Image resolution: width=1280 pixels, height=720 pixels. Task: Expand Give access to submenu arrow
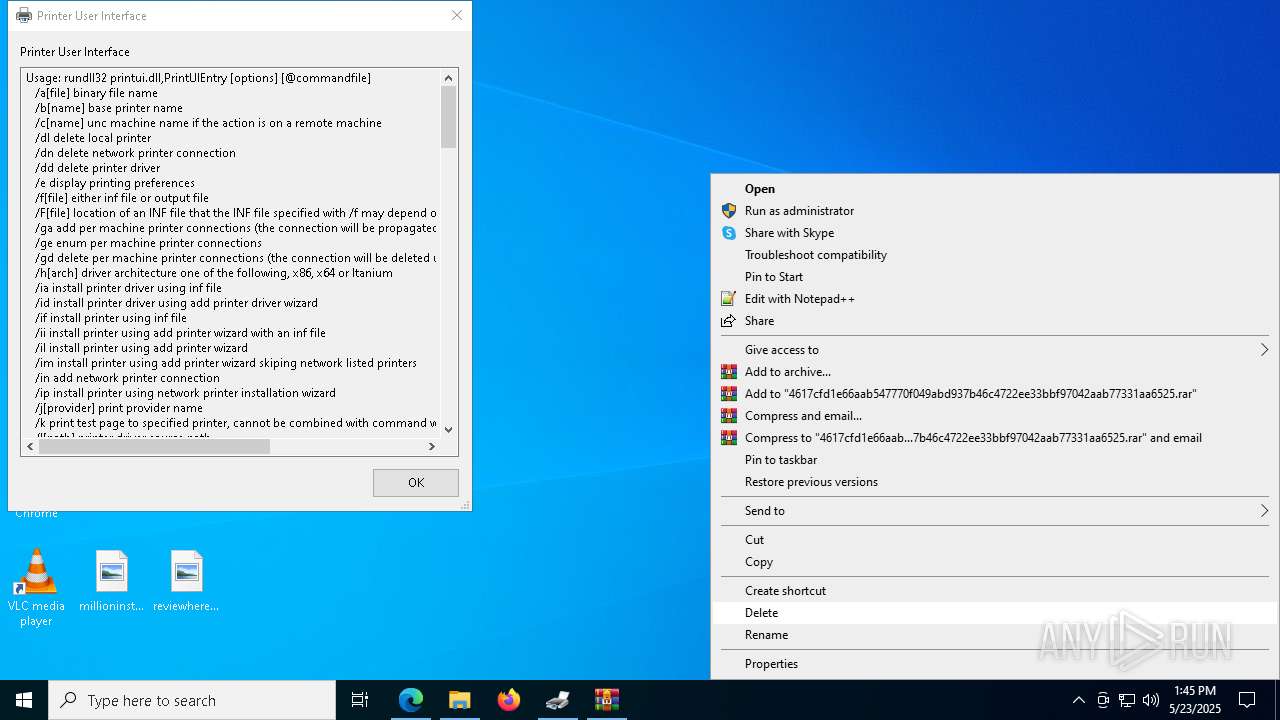pyautogui.click(x=1264, y=350)
